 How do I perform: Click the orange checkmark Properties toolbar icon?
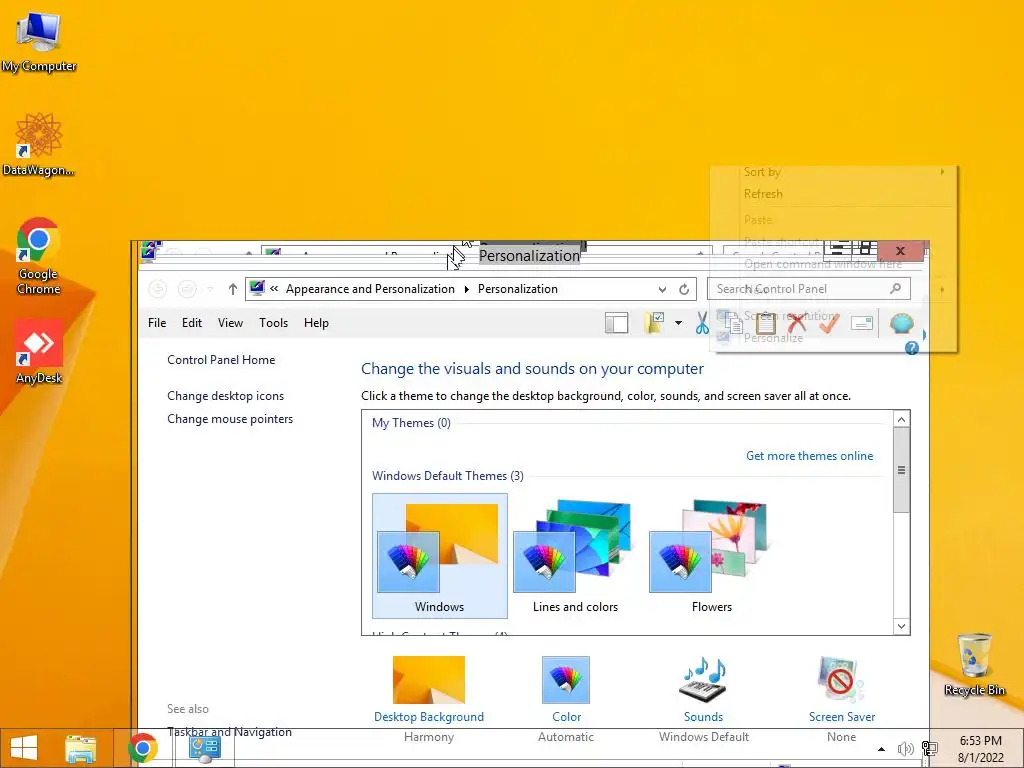click(829, 323)
